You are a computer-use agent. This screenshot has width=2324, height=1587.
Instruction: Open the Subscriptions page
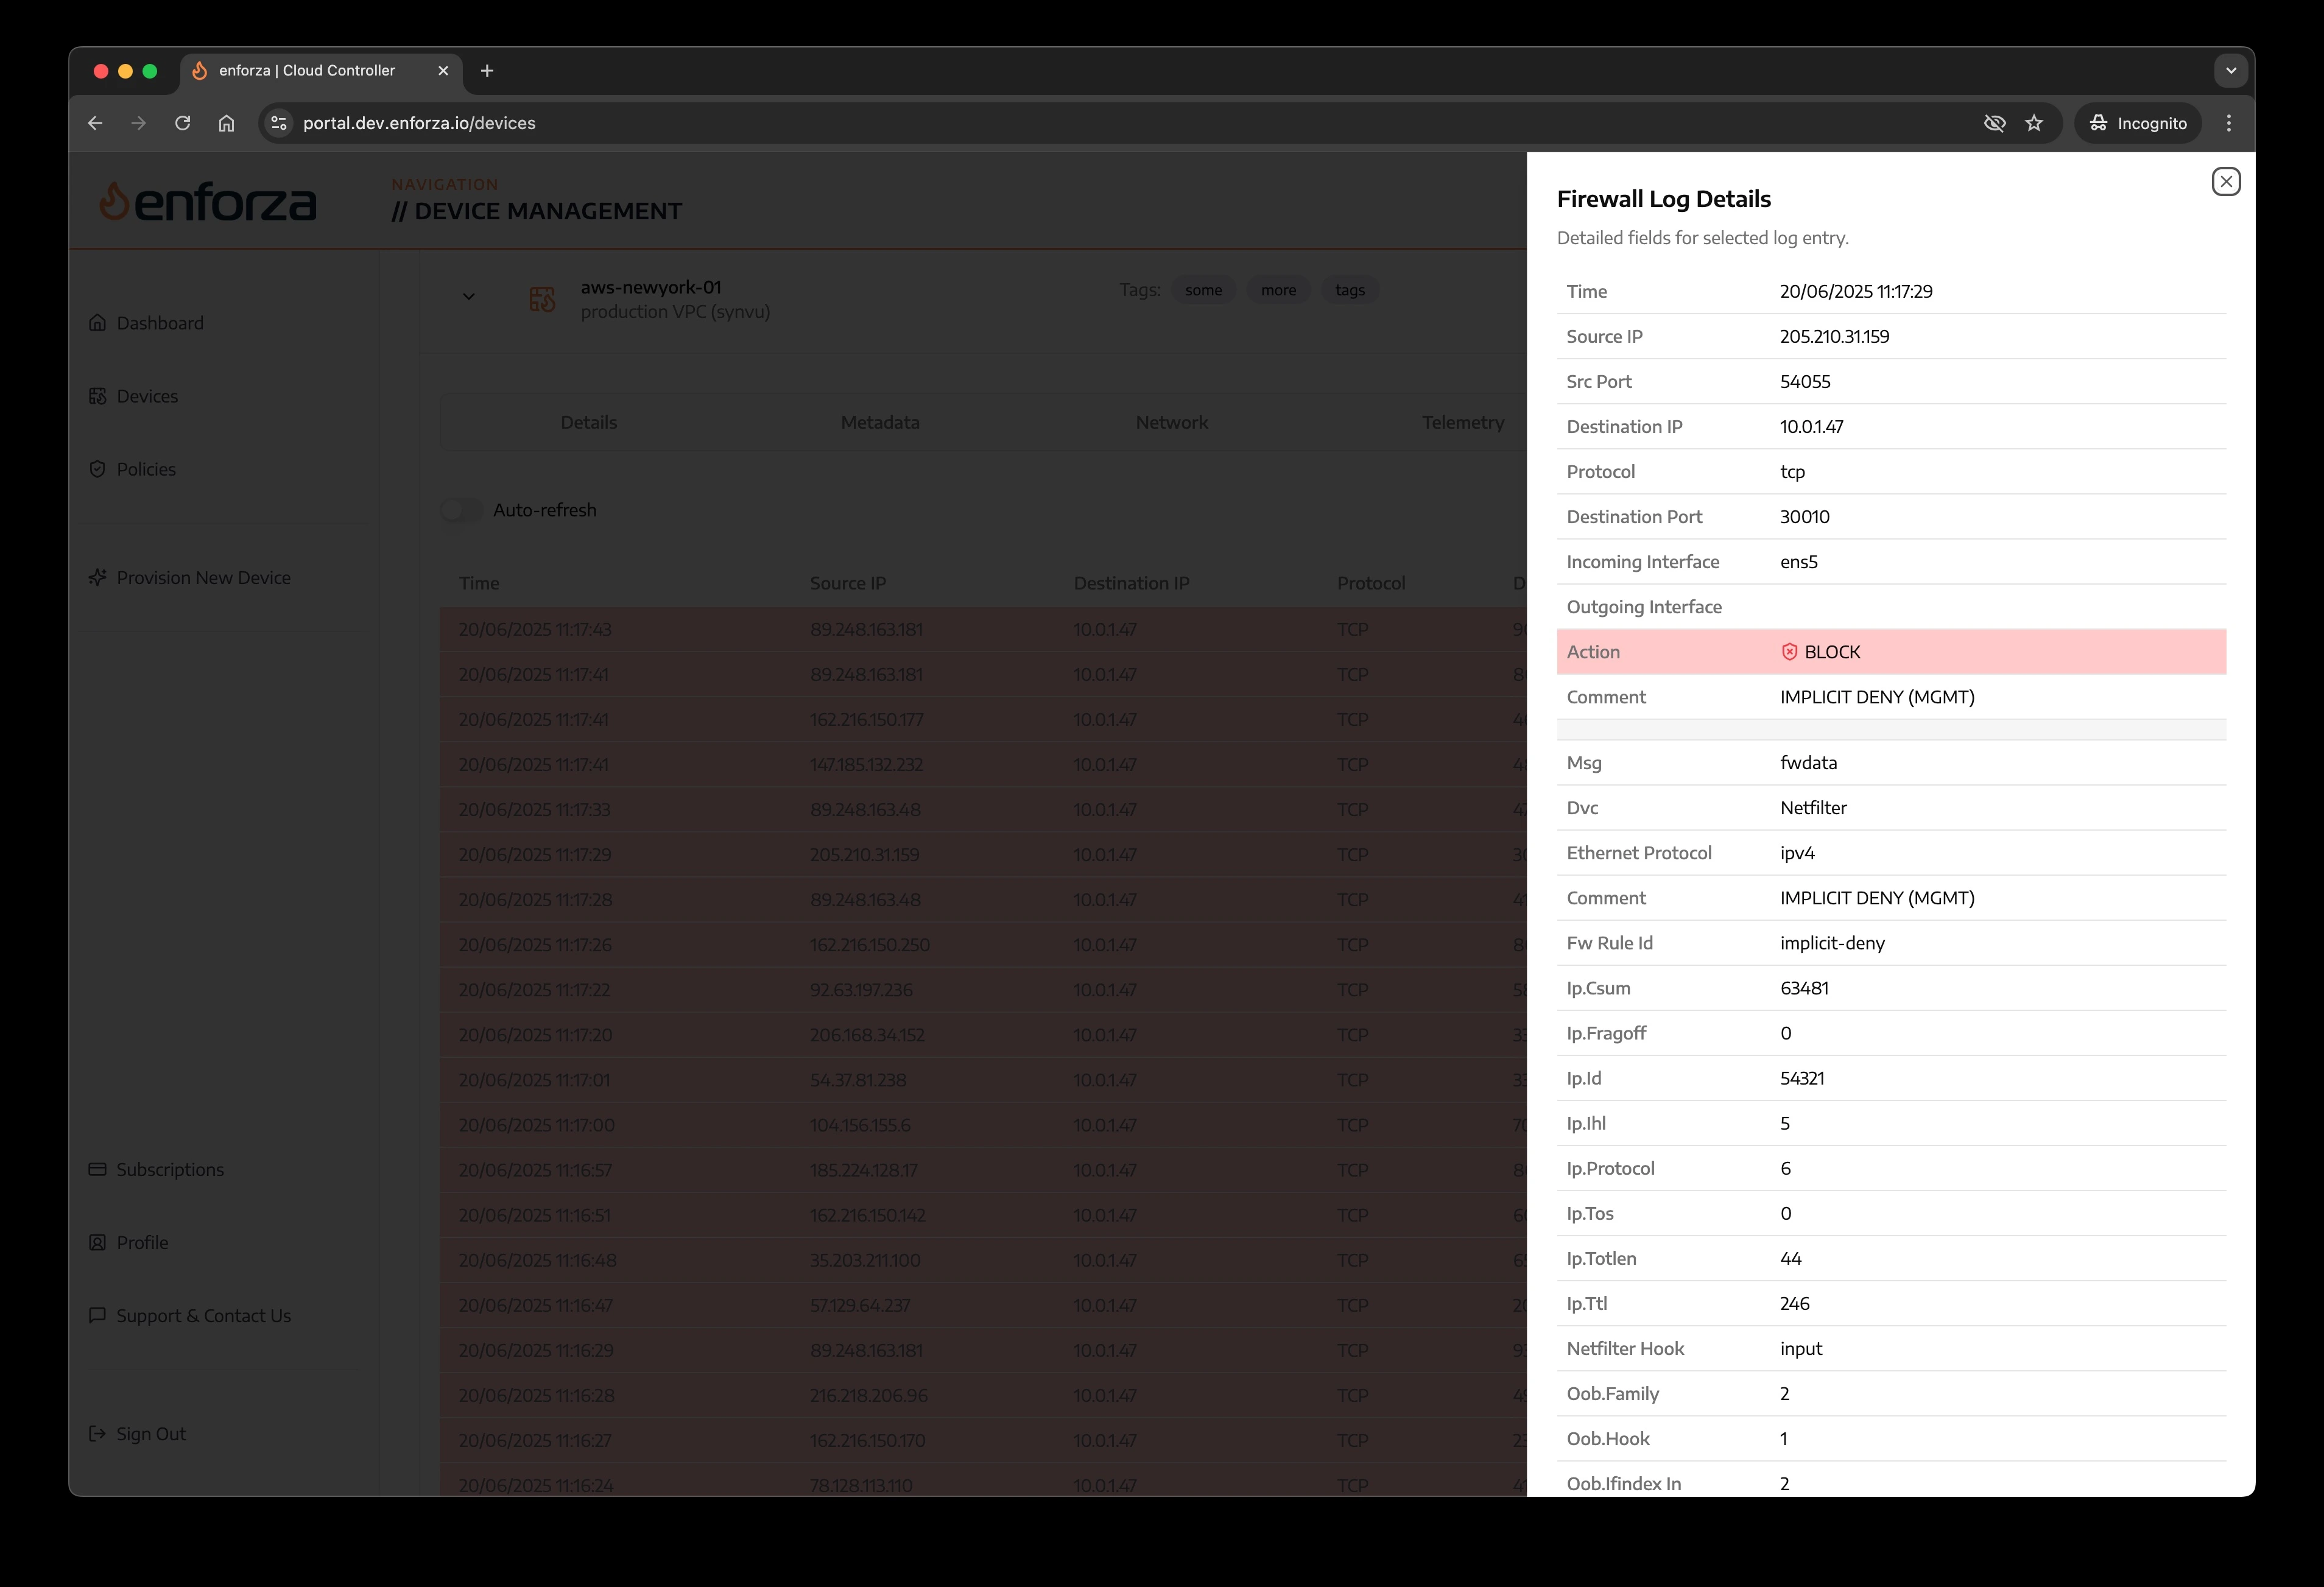170,1169
